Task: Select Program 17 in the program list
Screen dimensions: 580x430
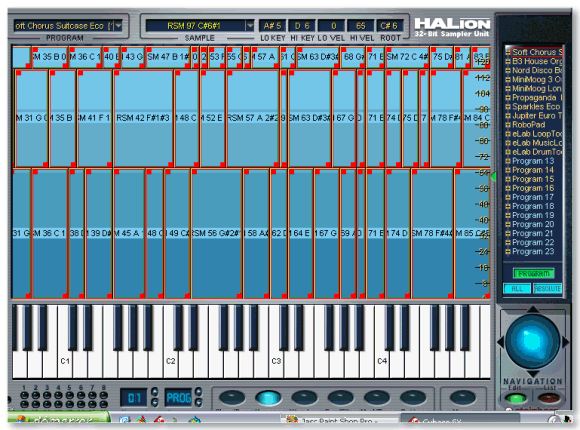Action: coord(533,197)
